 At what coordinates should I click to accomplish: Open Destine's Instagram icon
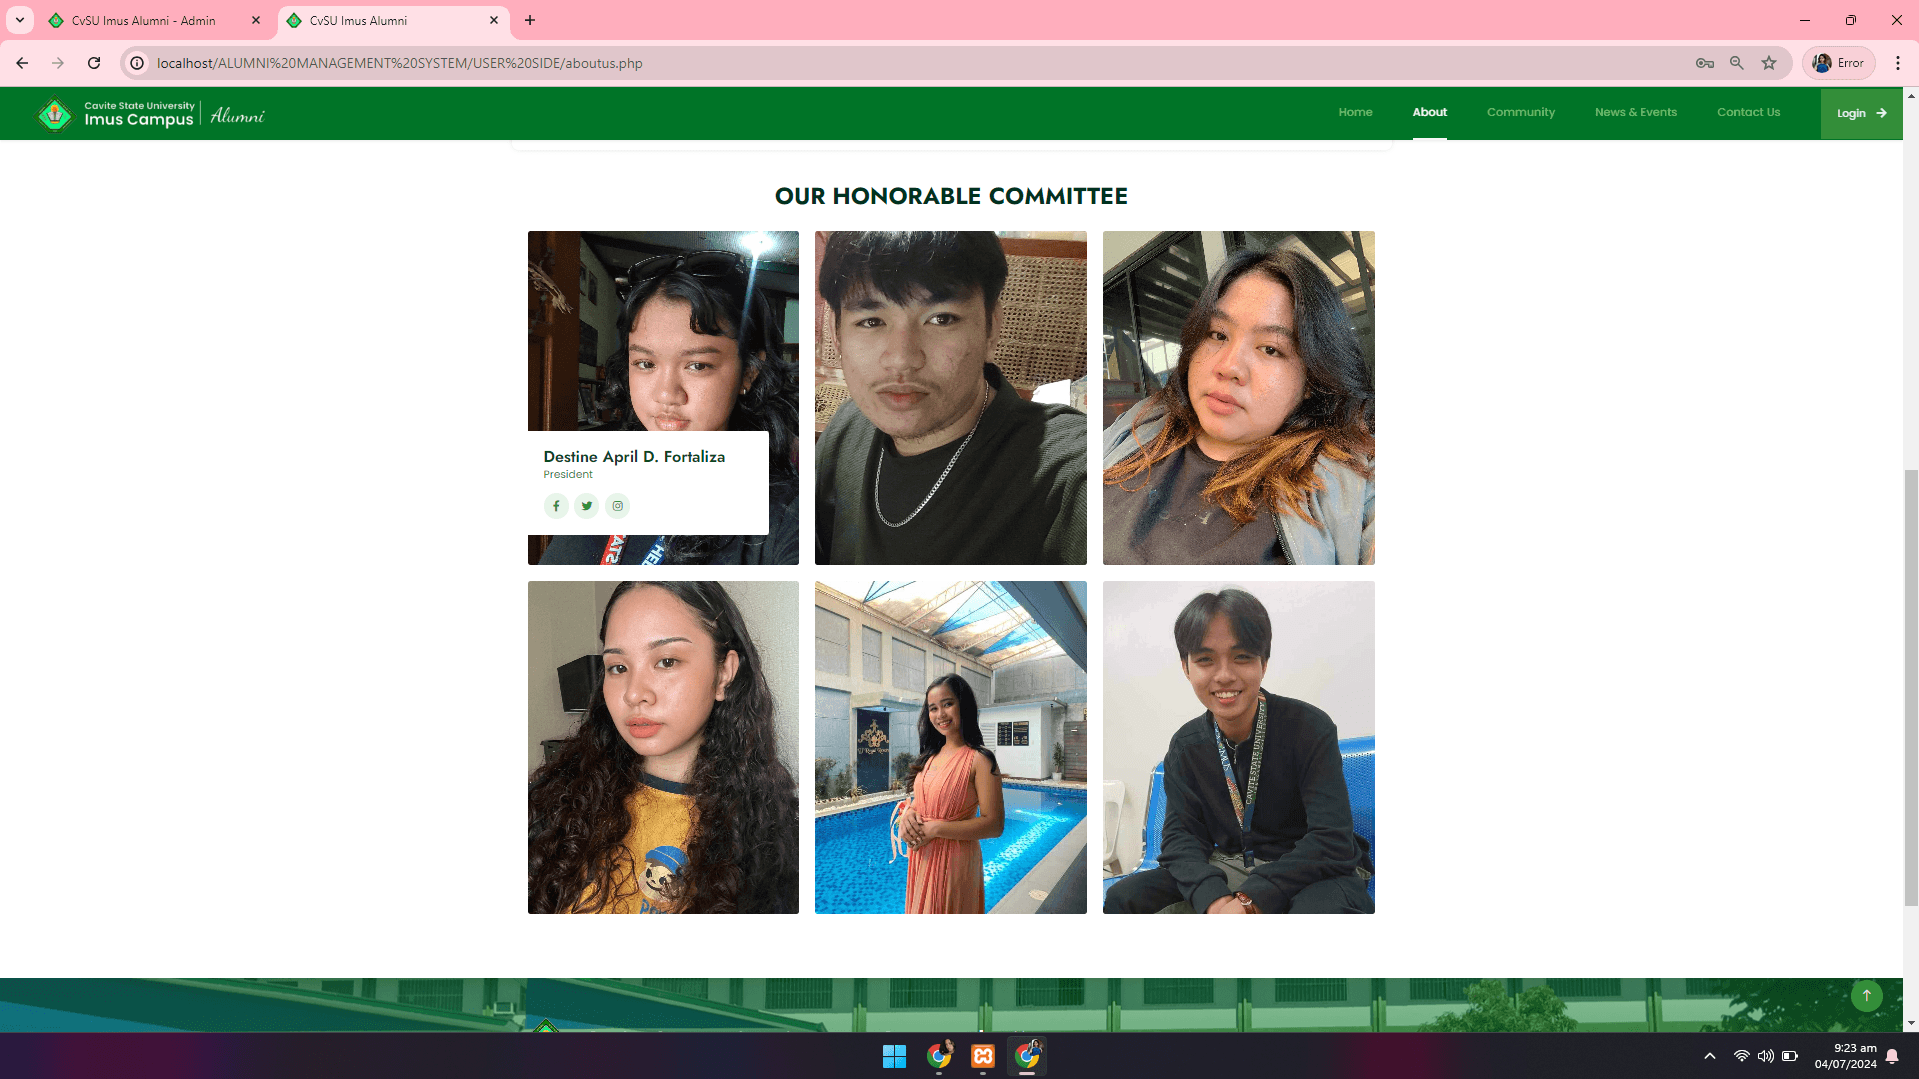(618, 506)
